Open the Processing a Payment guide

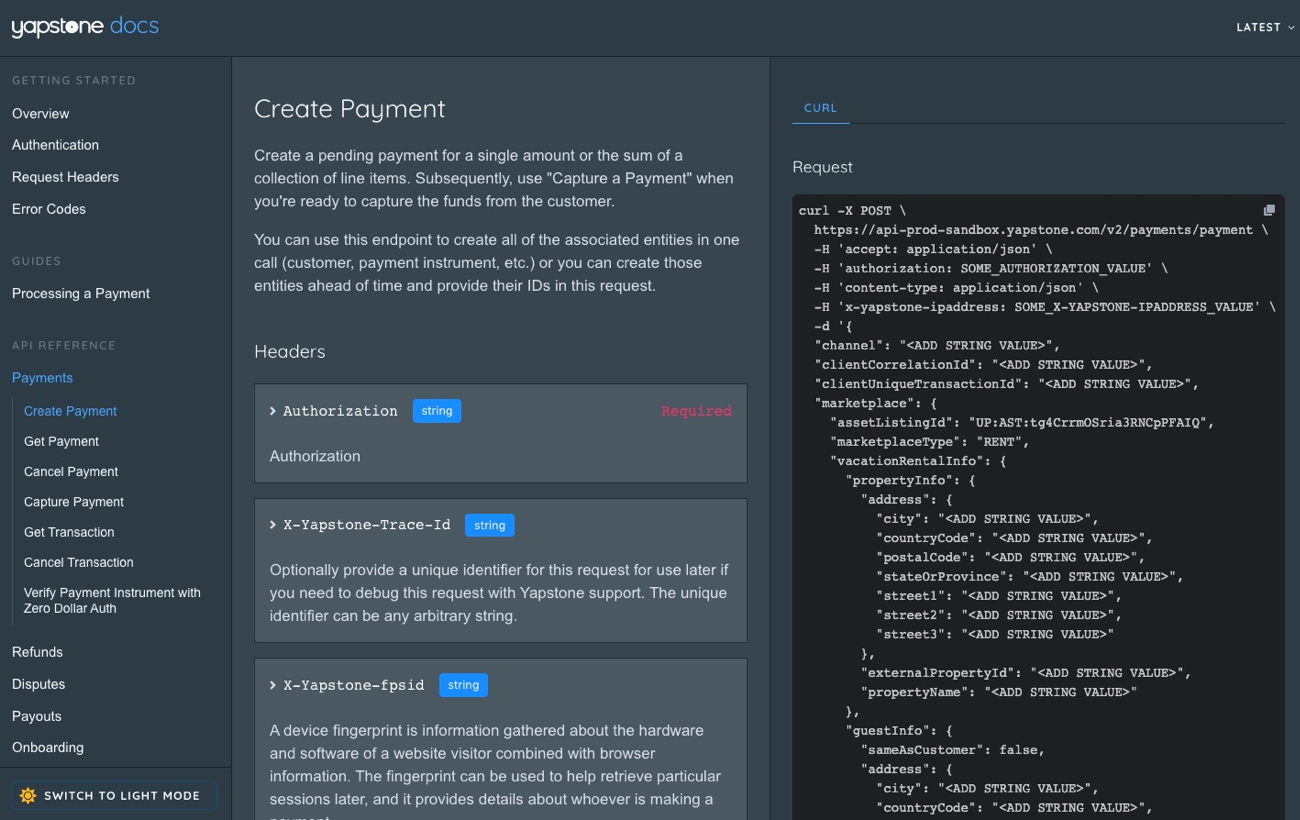(x=81, y=294)
